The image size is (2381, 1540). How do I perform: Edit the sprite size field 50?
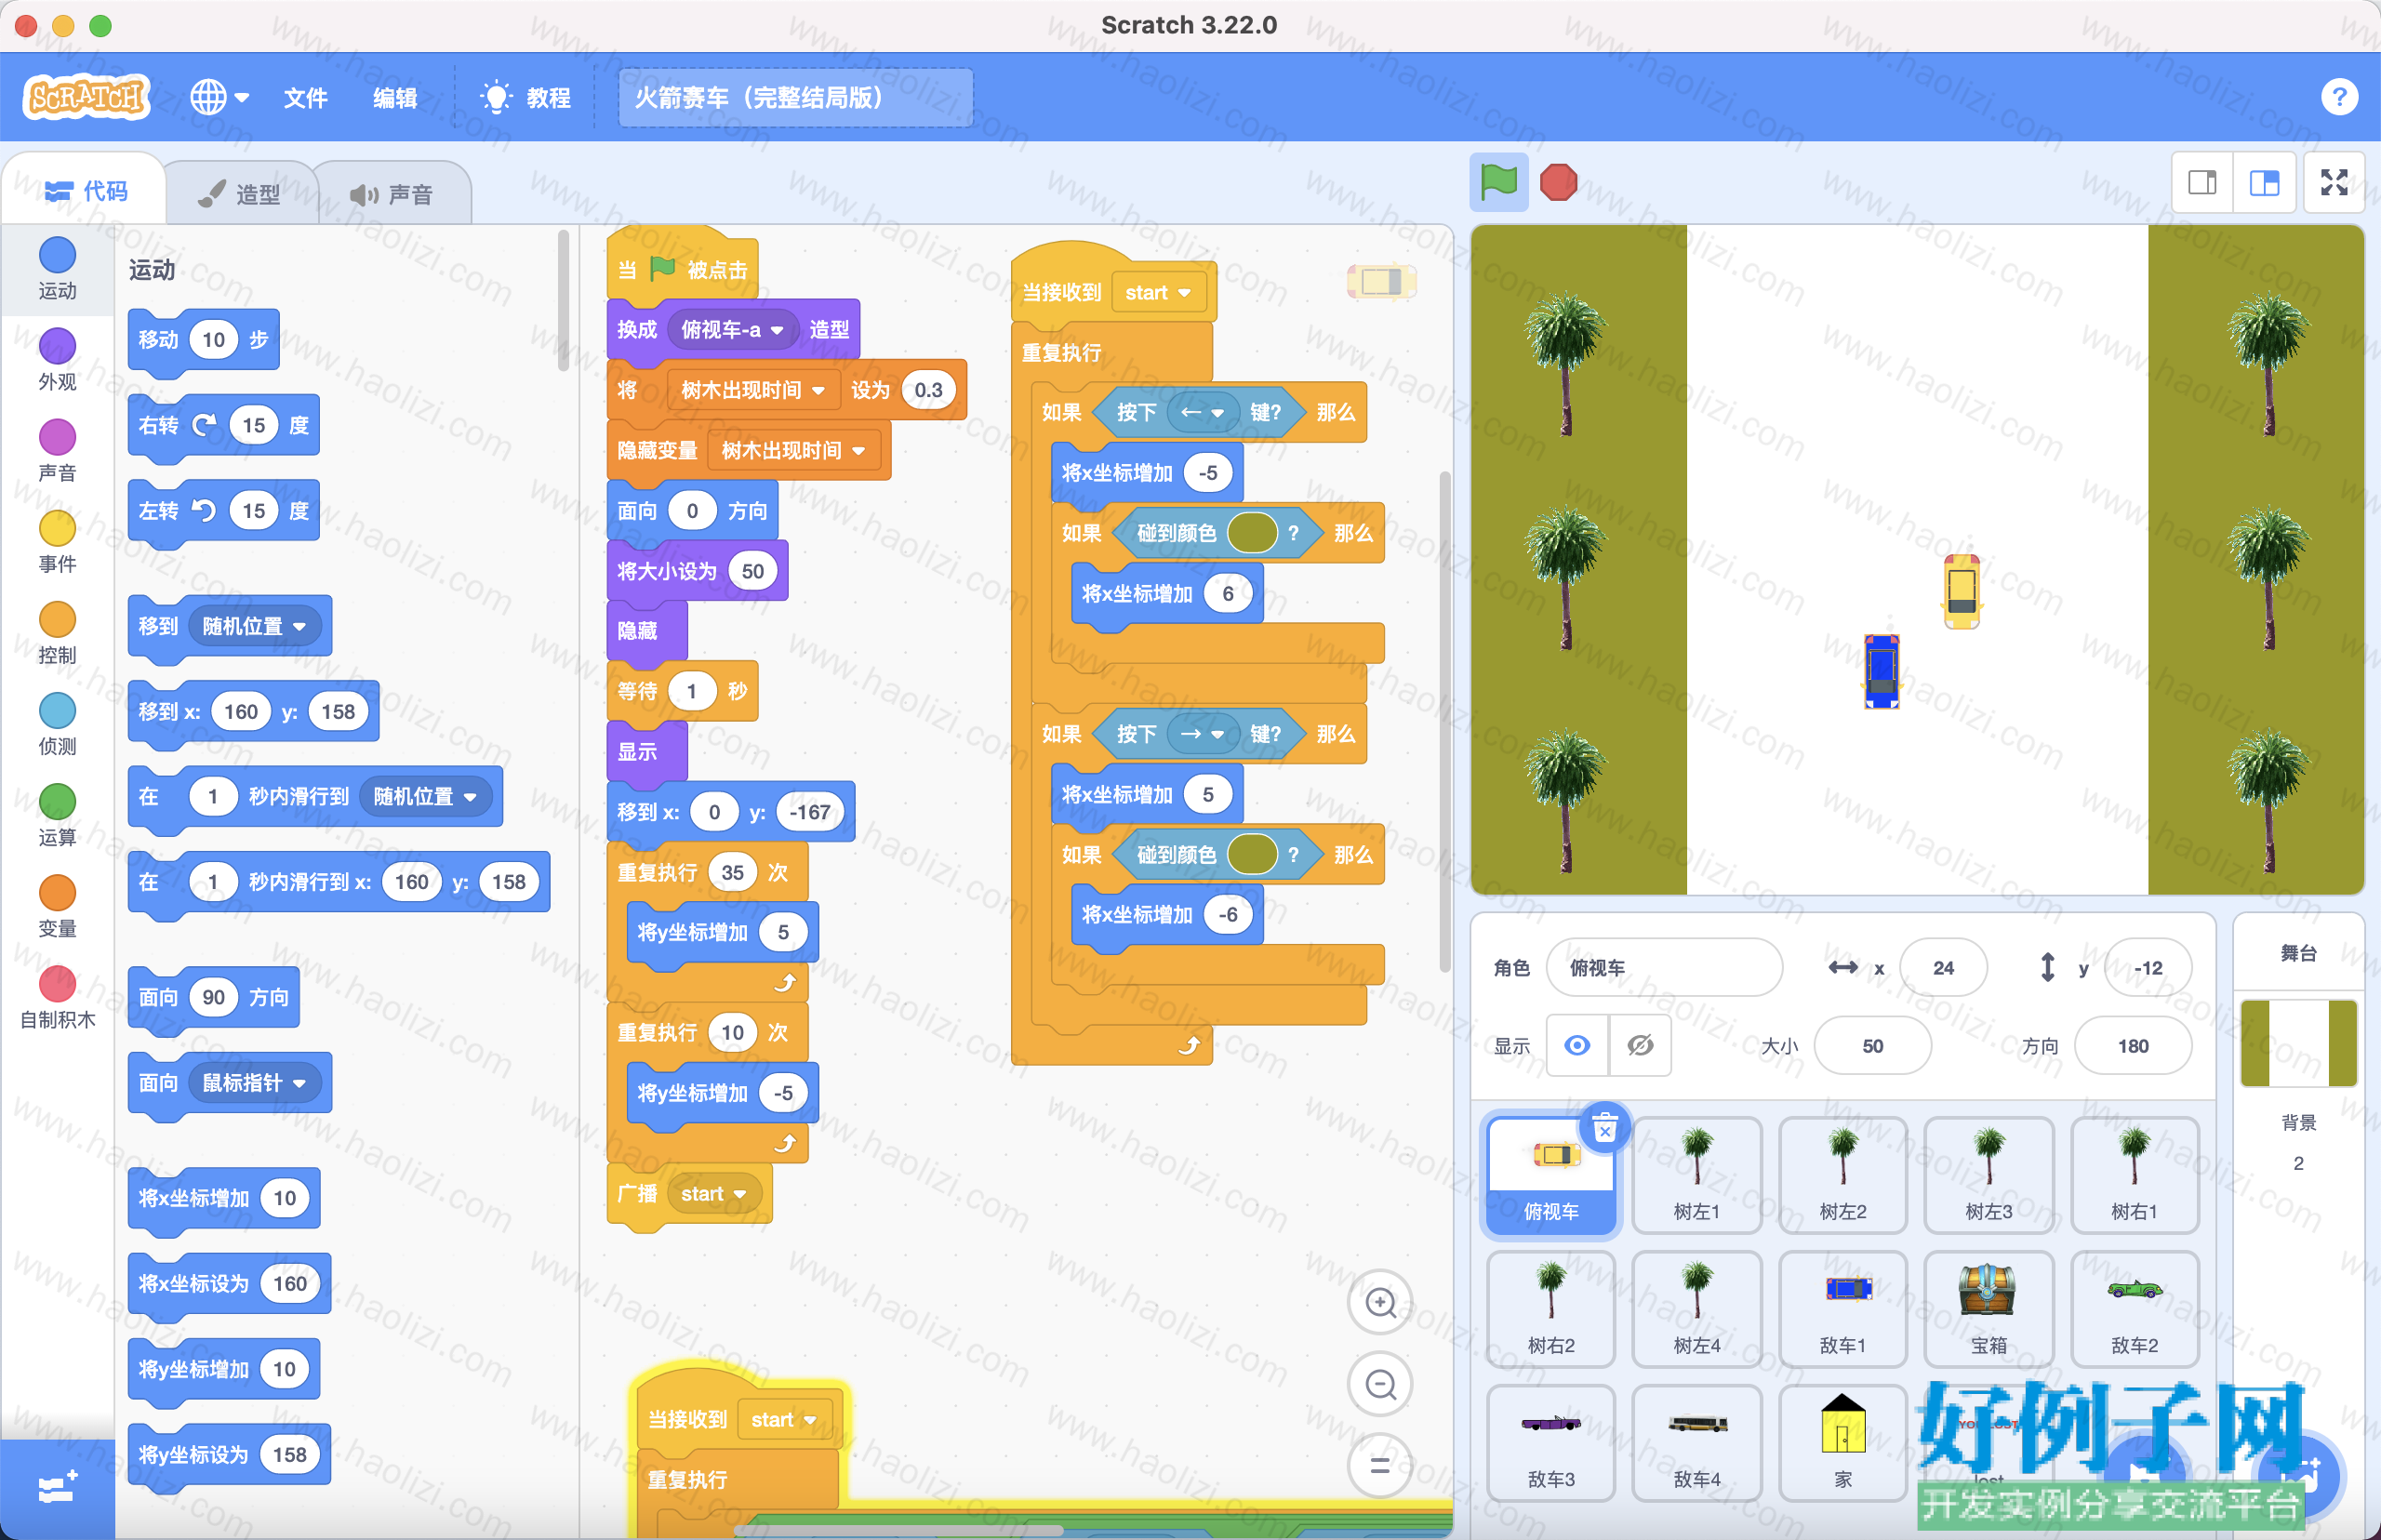tap(1872, 1046)
